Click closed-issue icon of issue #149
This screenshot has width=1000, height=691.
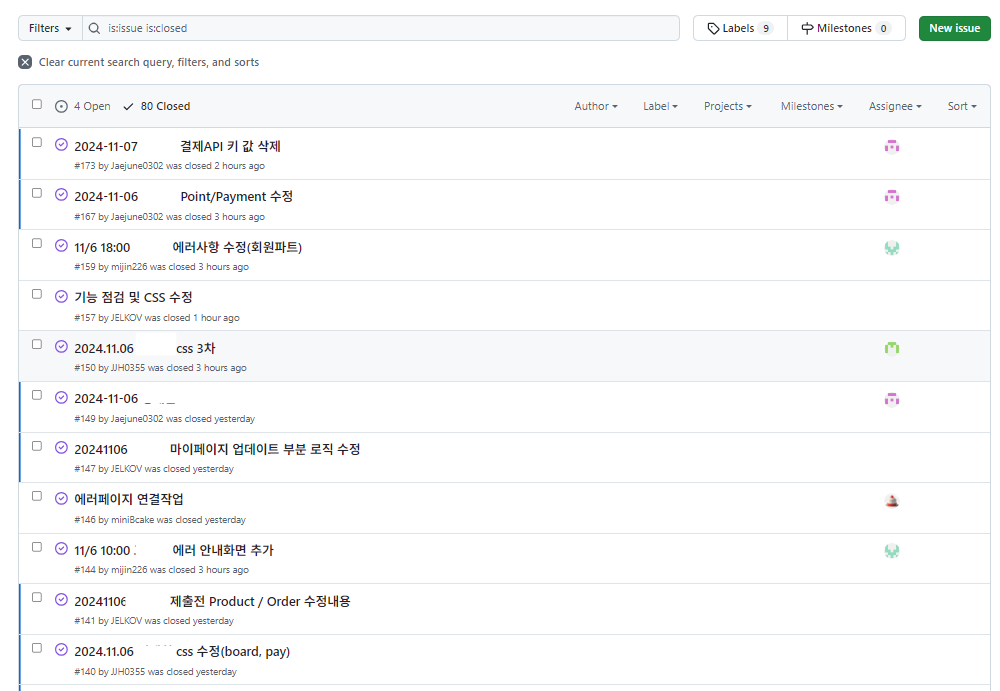click(61, 397)
